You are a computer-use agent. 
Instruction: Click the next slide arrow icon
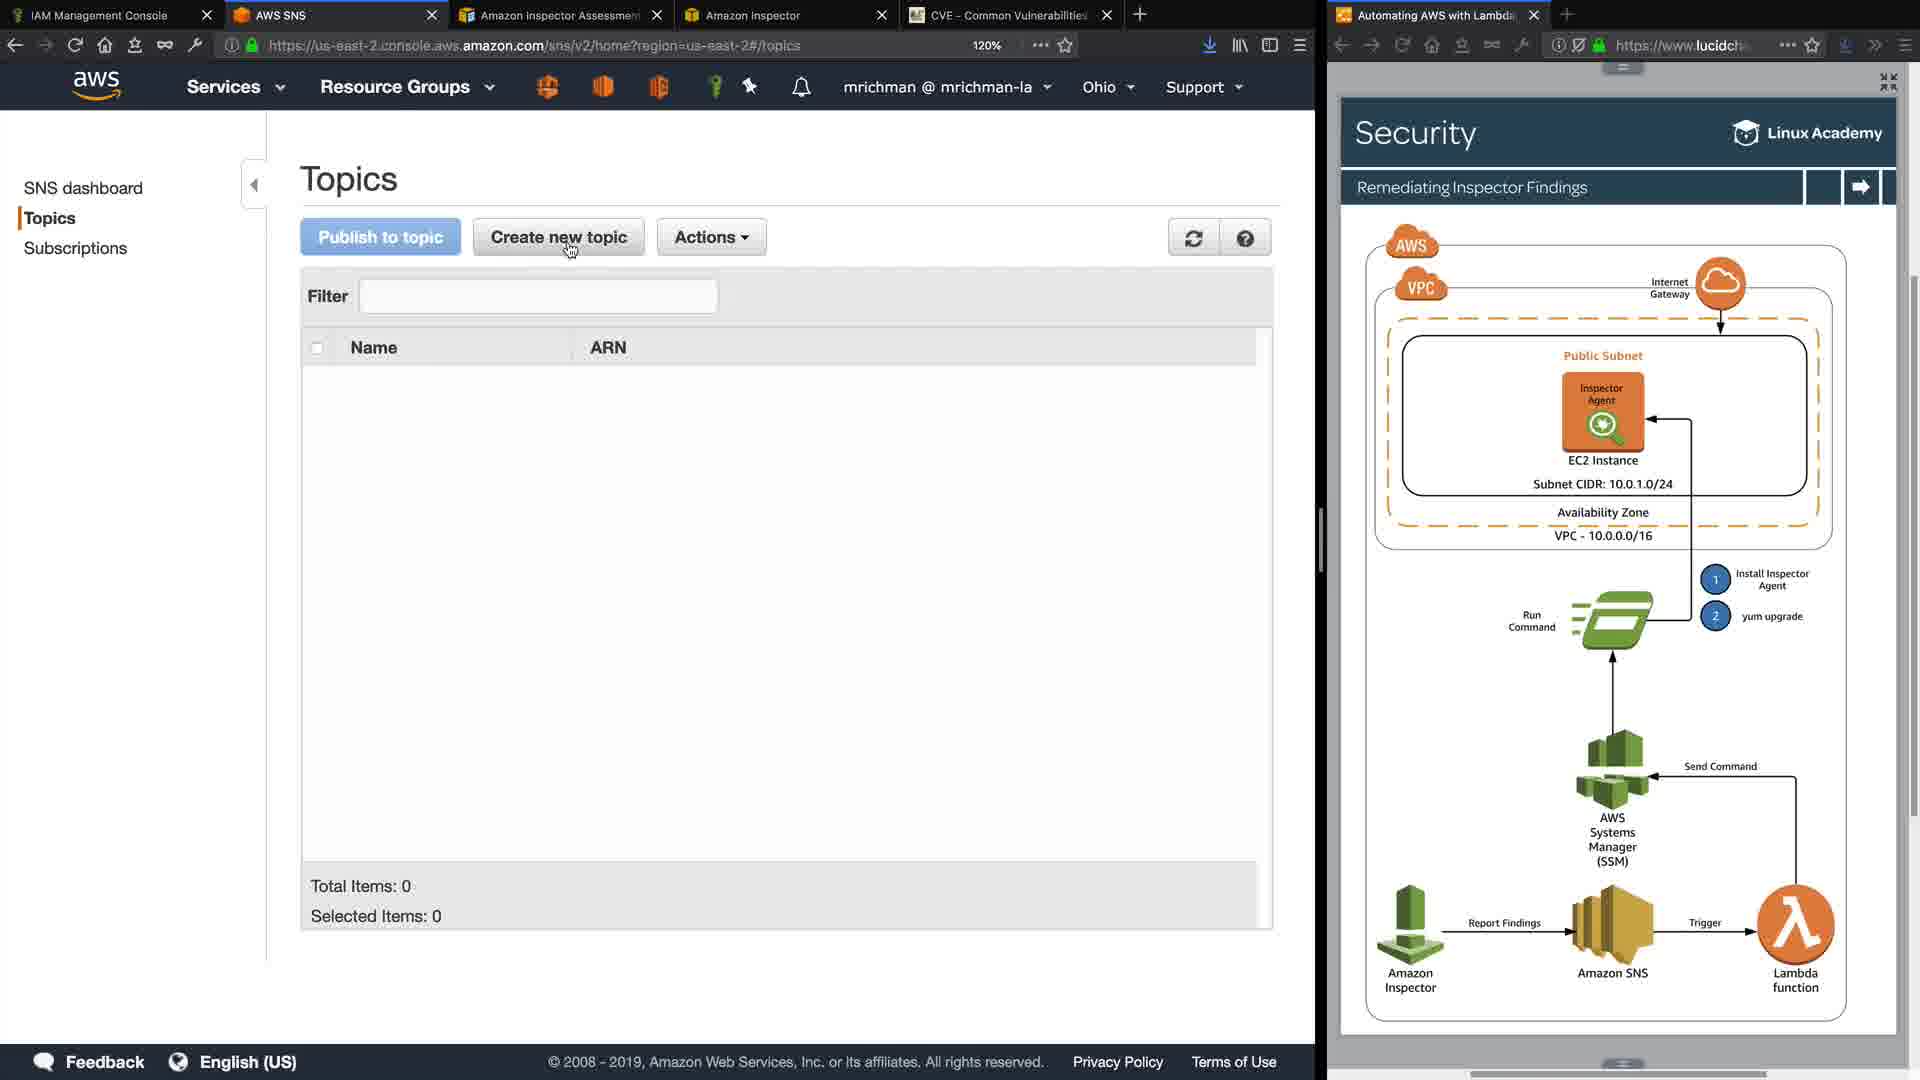[1860, 187]
